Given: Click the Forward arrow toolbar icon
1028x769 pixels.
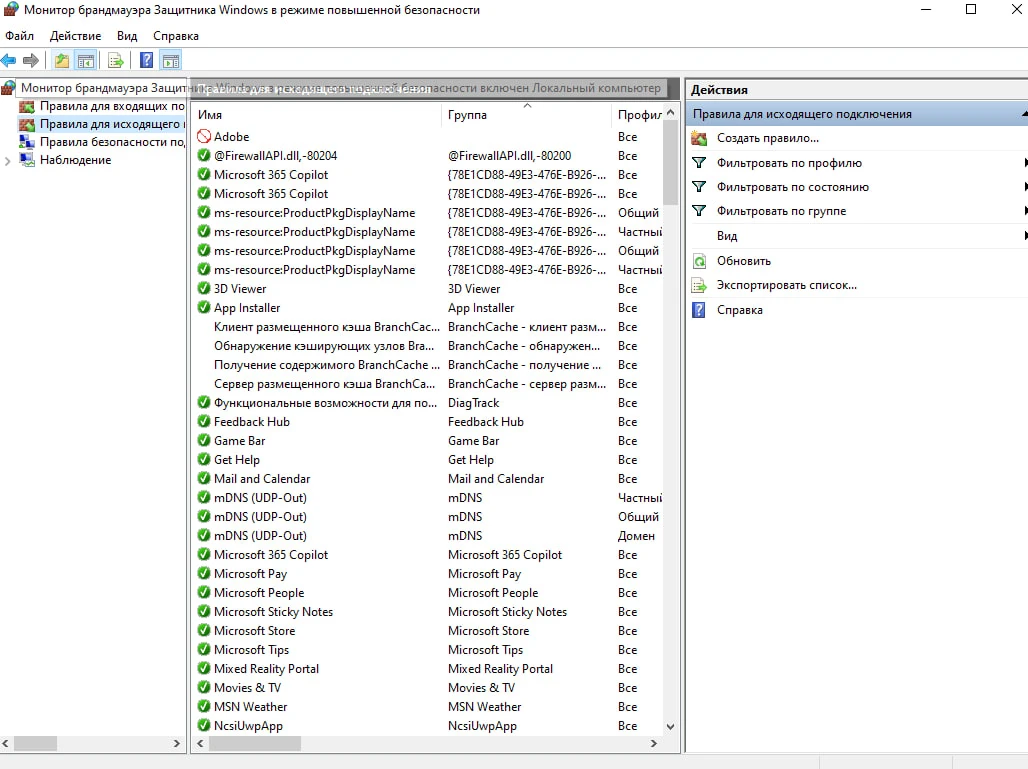Looking at the screenshot, I should tap(31, 61).
